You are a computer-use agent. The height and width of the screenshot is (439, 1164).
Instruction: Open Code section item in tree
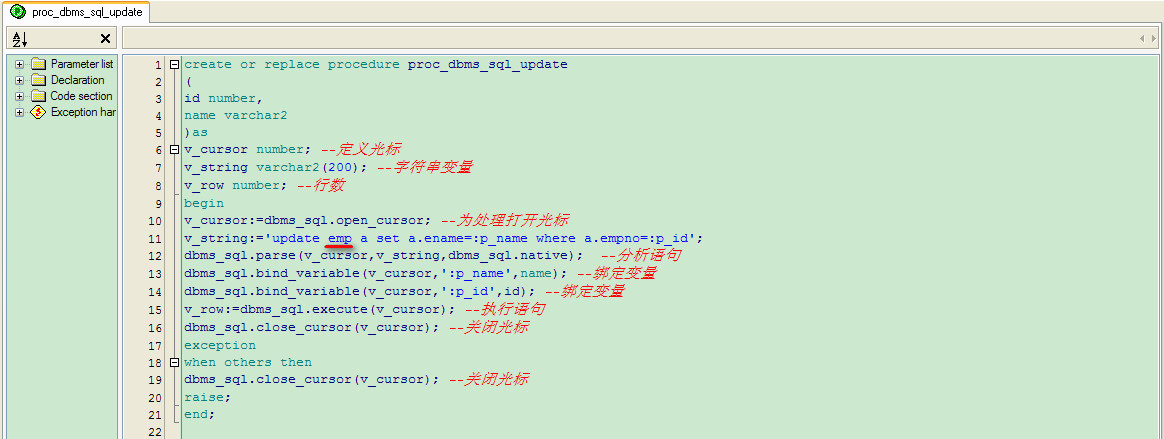tap(82, 97)
